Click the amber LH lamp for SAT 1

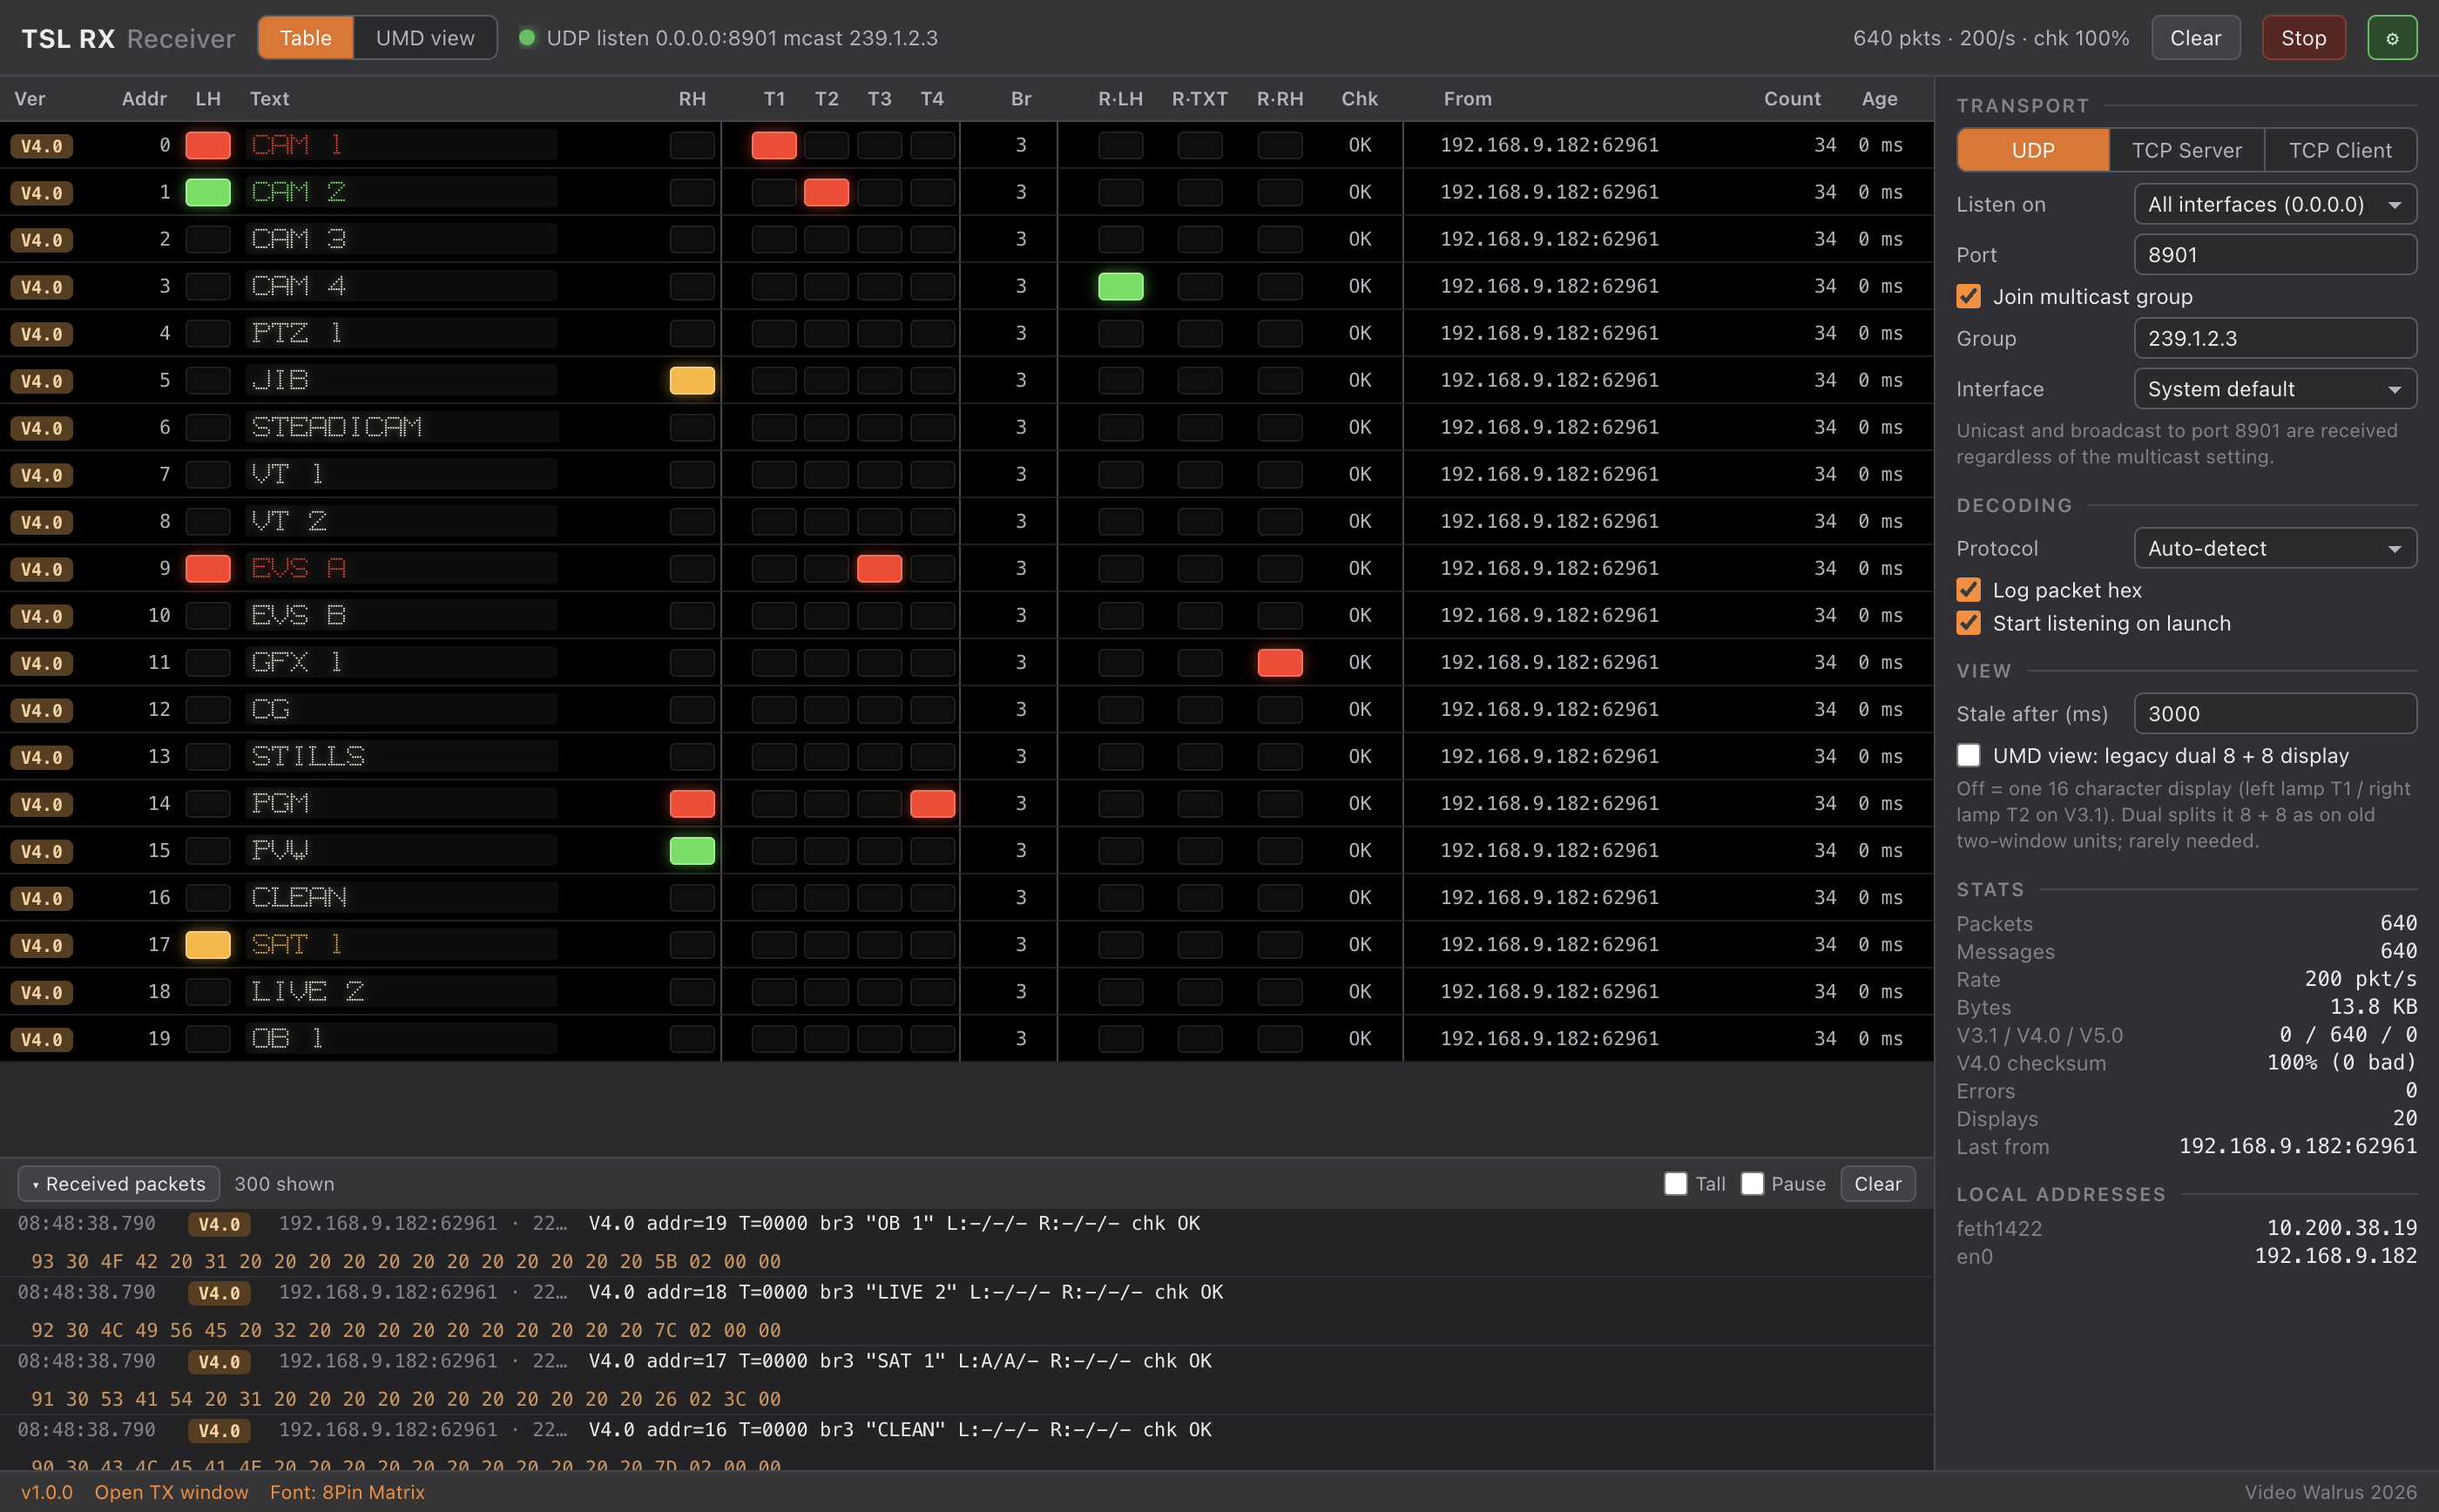(x=208, y=944)
